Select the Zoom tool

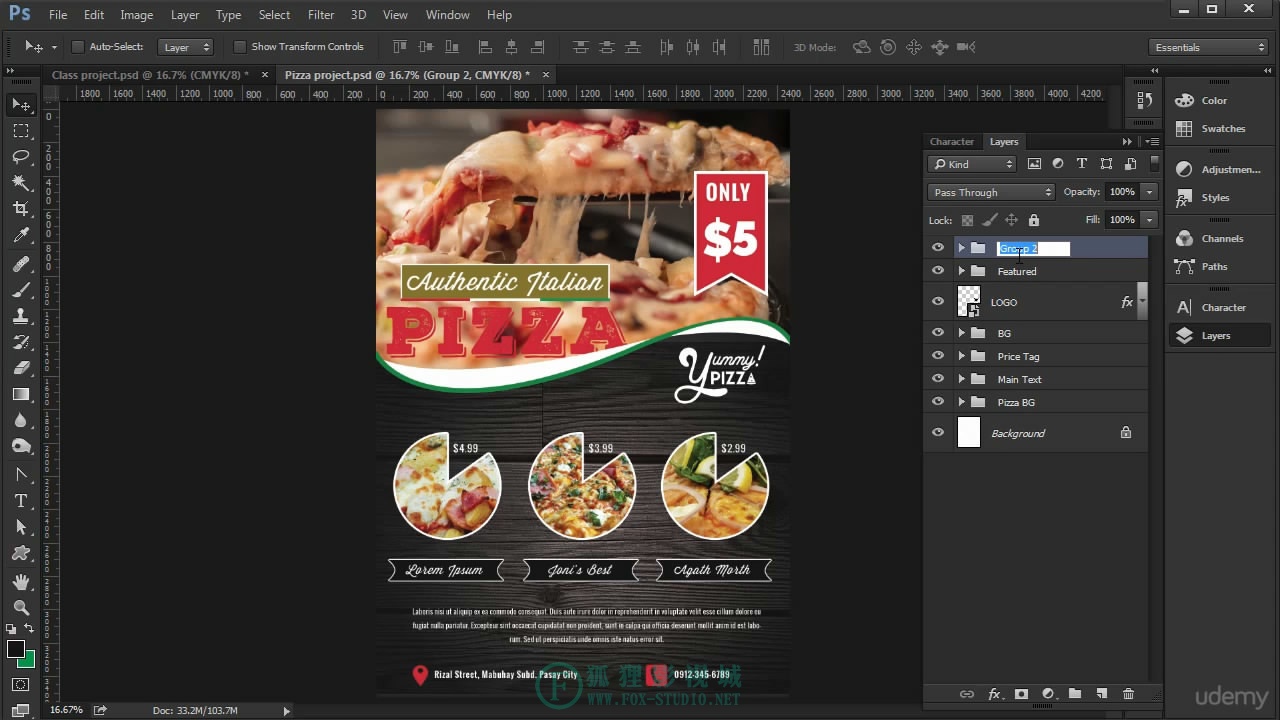coord(21,607)
